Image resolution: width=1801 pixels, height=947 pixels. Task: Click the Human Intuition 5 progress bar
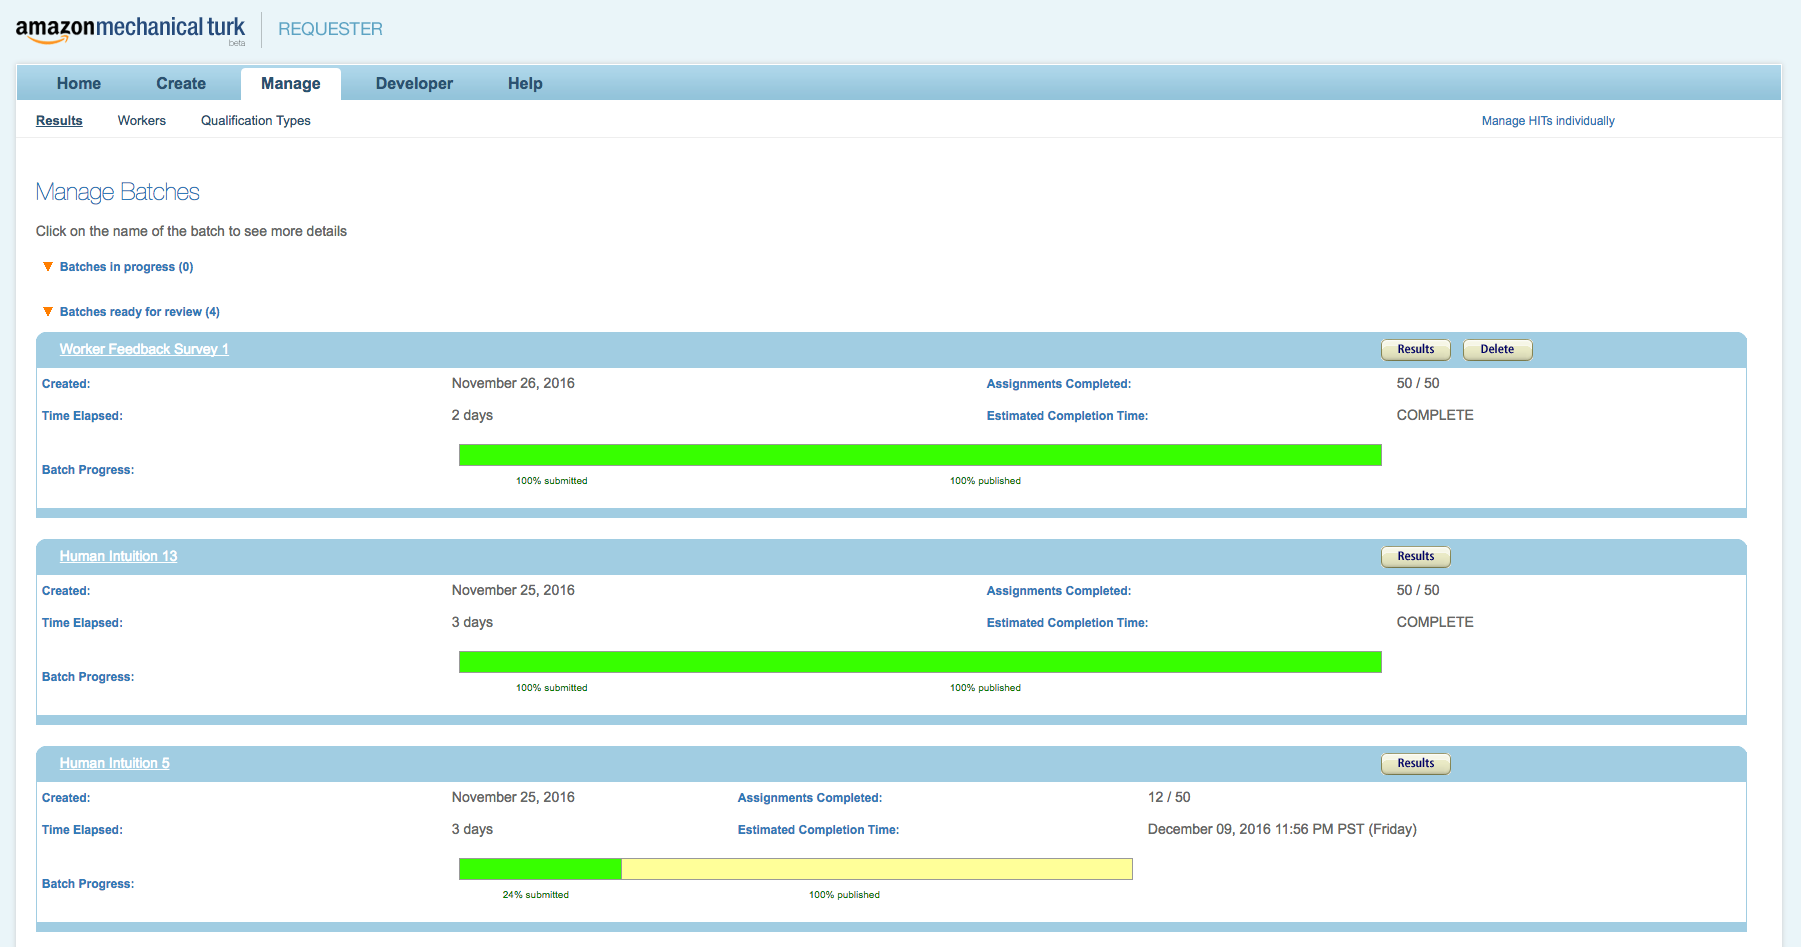(795, 869)
